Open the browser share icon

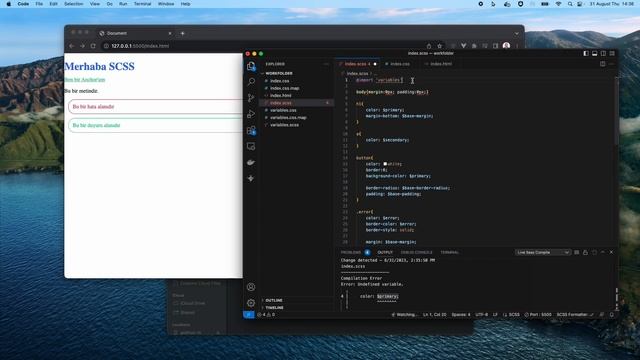click(x=429, y=46)
